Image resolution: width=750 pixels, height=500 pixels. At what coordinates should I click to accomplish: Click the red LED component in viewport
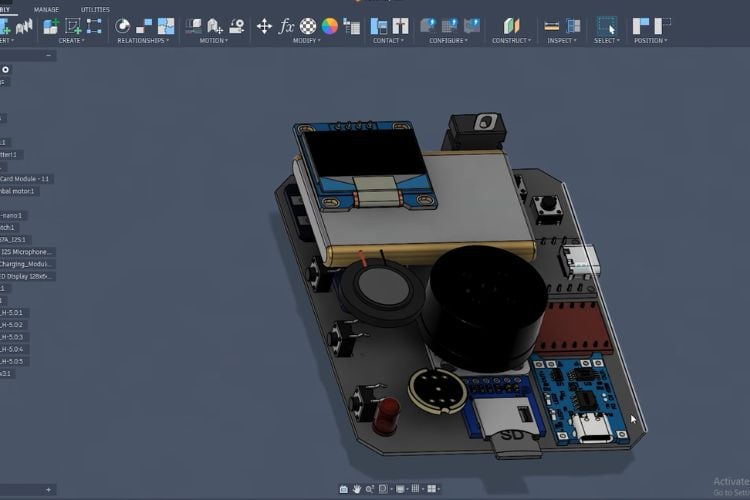387,414
